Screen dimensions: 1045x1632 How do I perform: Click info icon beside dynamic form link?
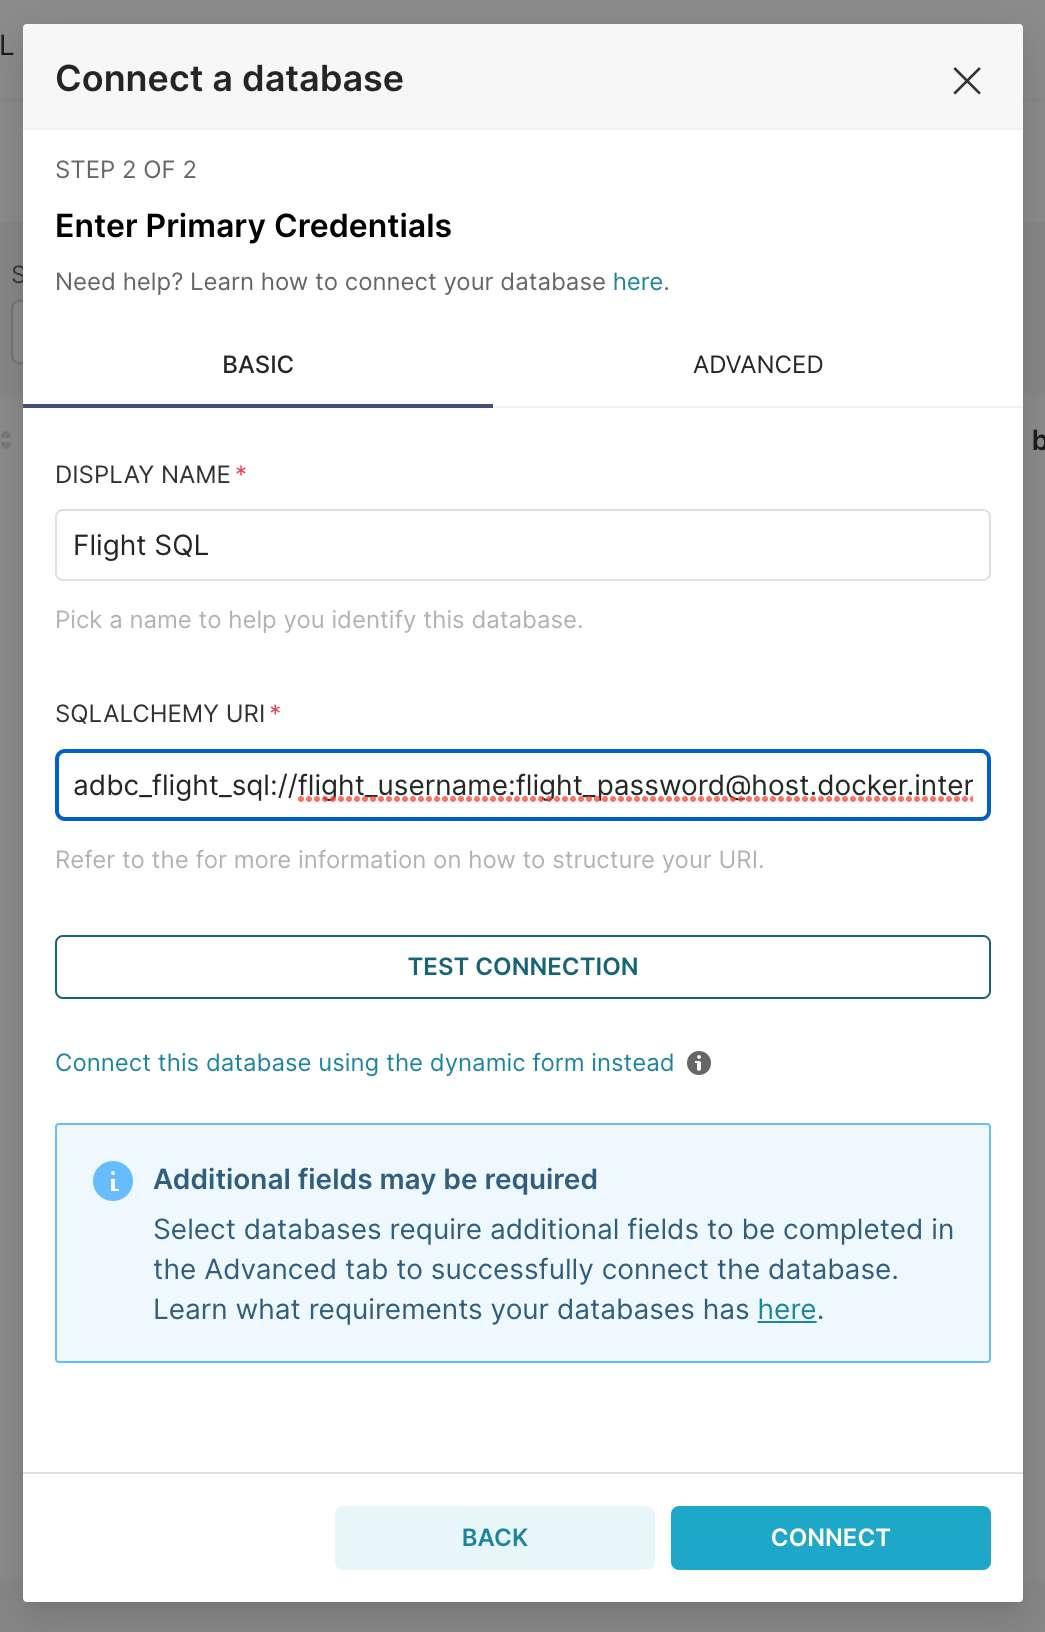[699, 1063]
